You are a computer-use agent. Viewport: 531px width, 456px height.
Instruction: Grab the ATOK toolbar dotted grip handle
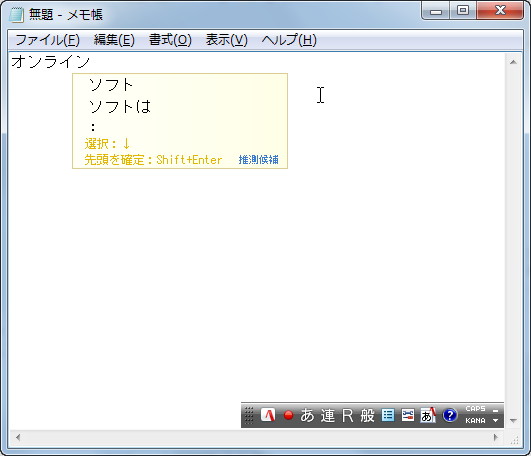249,415
